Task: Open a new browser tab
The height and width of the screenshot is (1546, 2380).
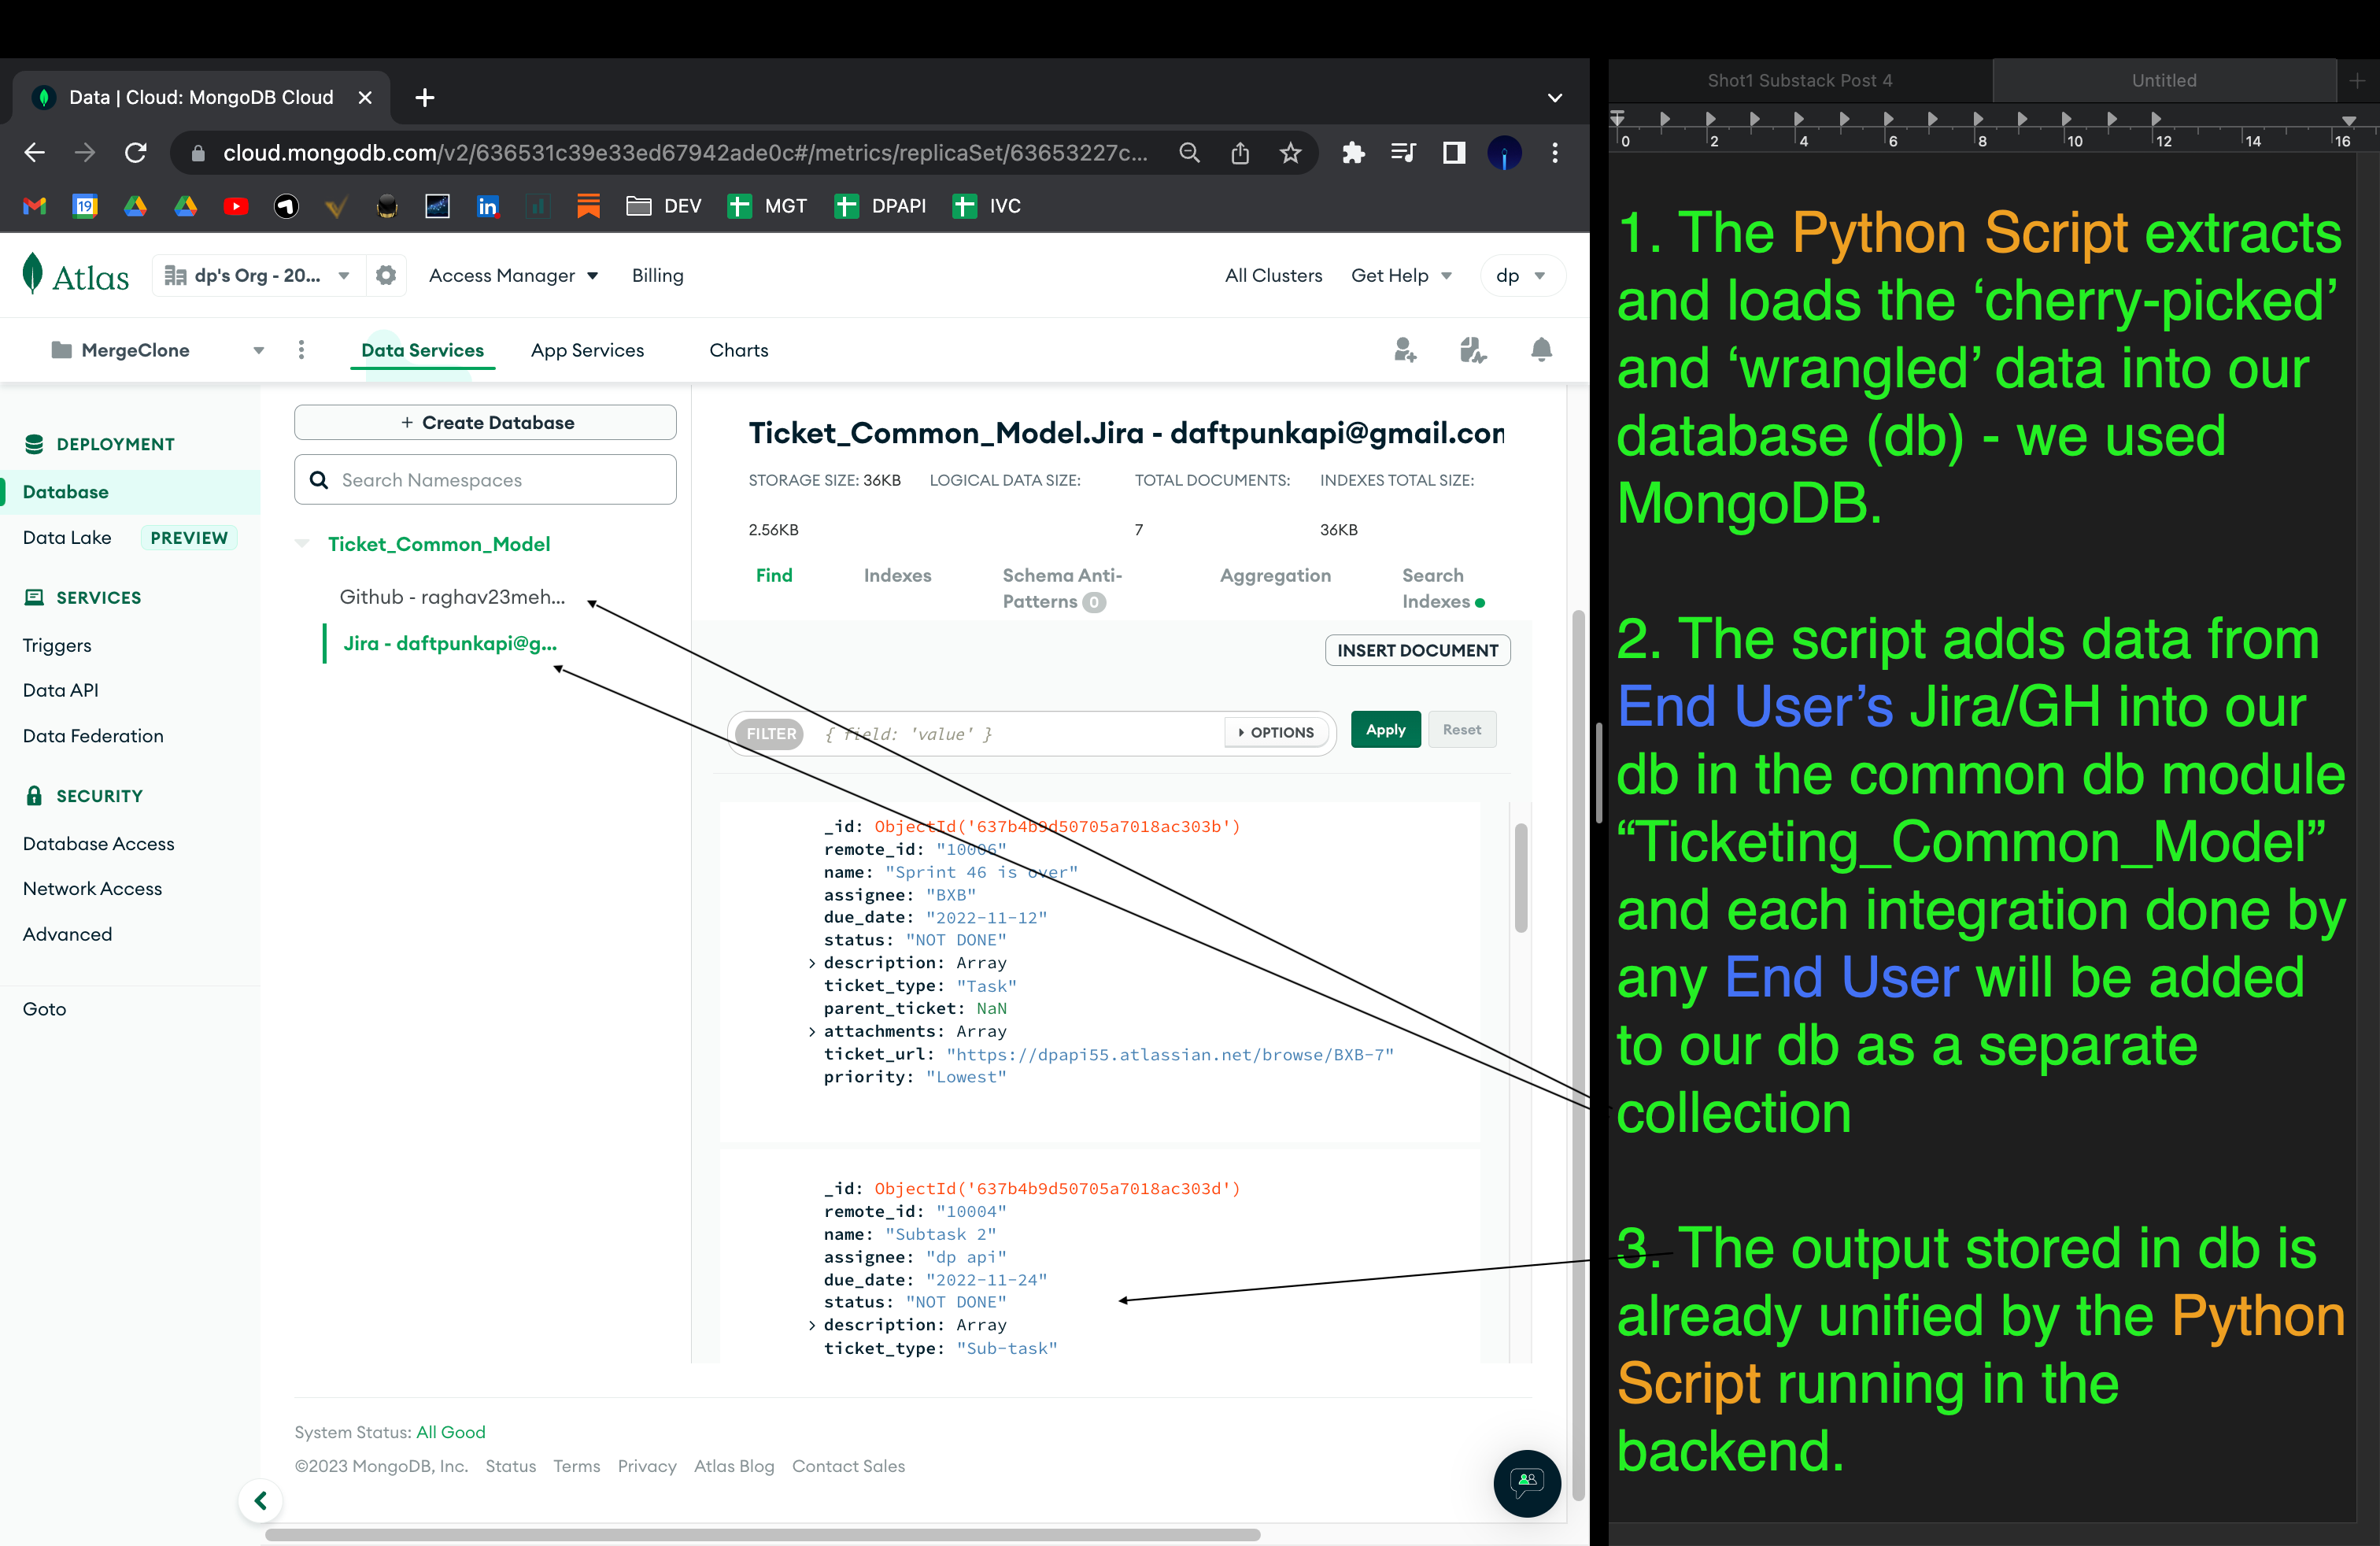Action: (424, 98)
